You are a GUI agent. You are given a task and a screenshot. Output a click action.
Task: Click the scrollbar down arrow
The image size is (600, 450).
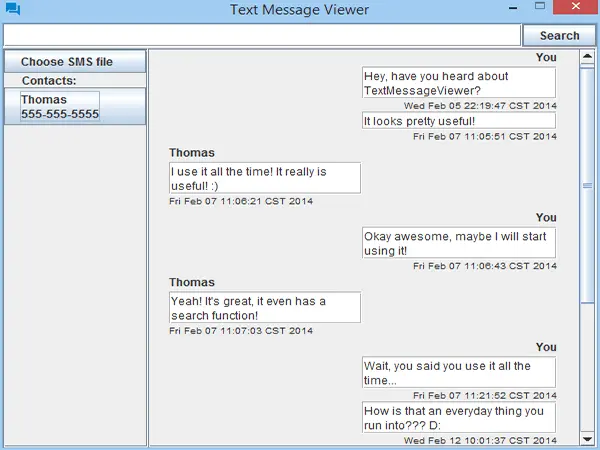click(x=587, y=438)
